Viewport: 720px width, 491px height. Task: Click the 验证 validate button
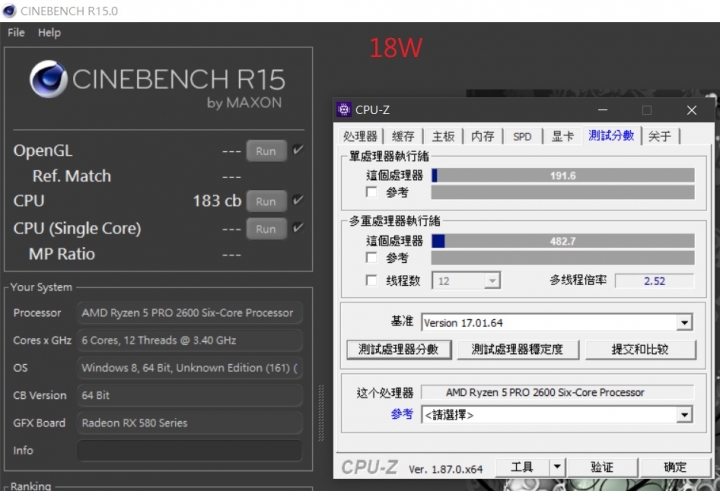[602, 467]
